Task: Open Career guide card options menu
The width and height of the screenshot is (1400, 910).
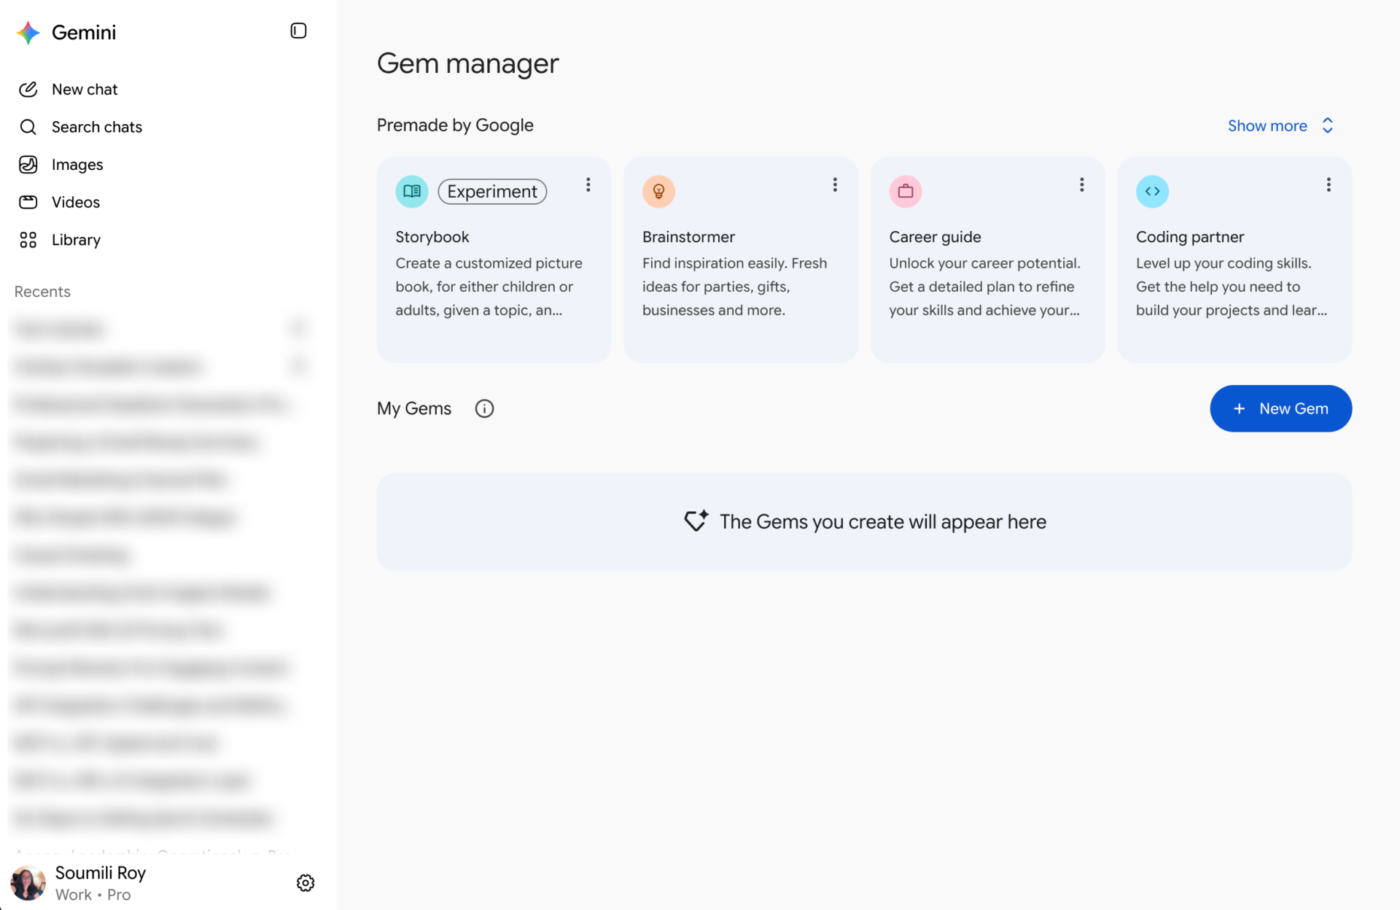Action: [x=1082, y=185]
